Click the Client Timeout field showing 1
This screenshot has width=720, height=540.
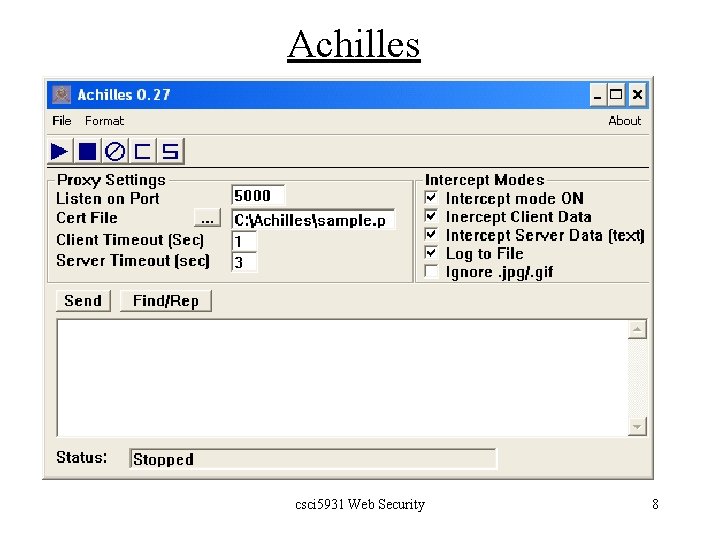tap(244, 242)
